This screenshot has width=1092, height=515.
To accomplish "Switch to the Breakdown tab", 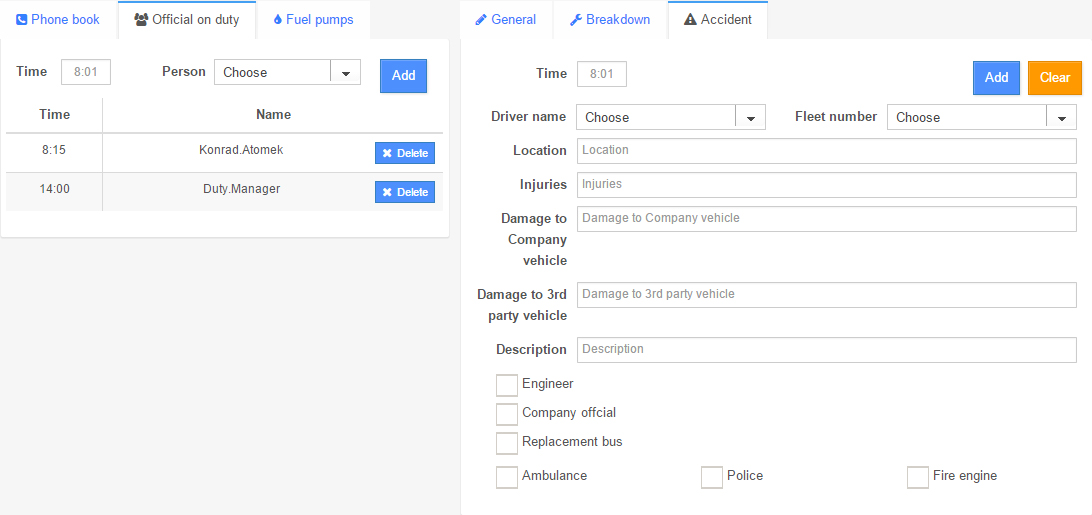I will point(610,19).
